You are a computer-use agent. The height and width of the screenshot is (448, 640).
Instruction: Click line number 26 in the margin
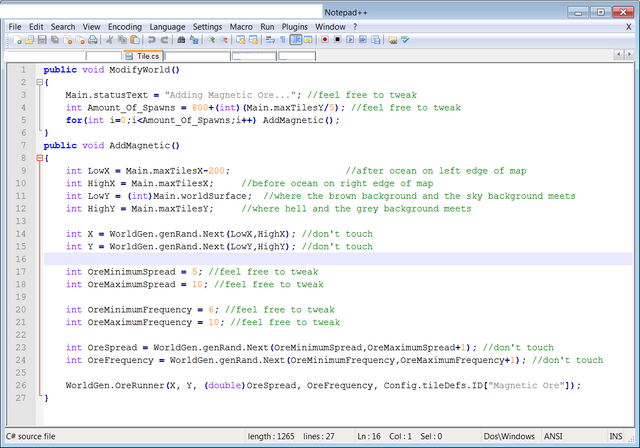[21, 385]
